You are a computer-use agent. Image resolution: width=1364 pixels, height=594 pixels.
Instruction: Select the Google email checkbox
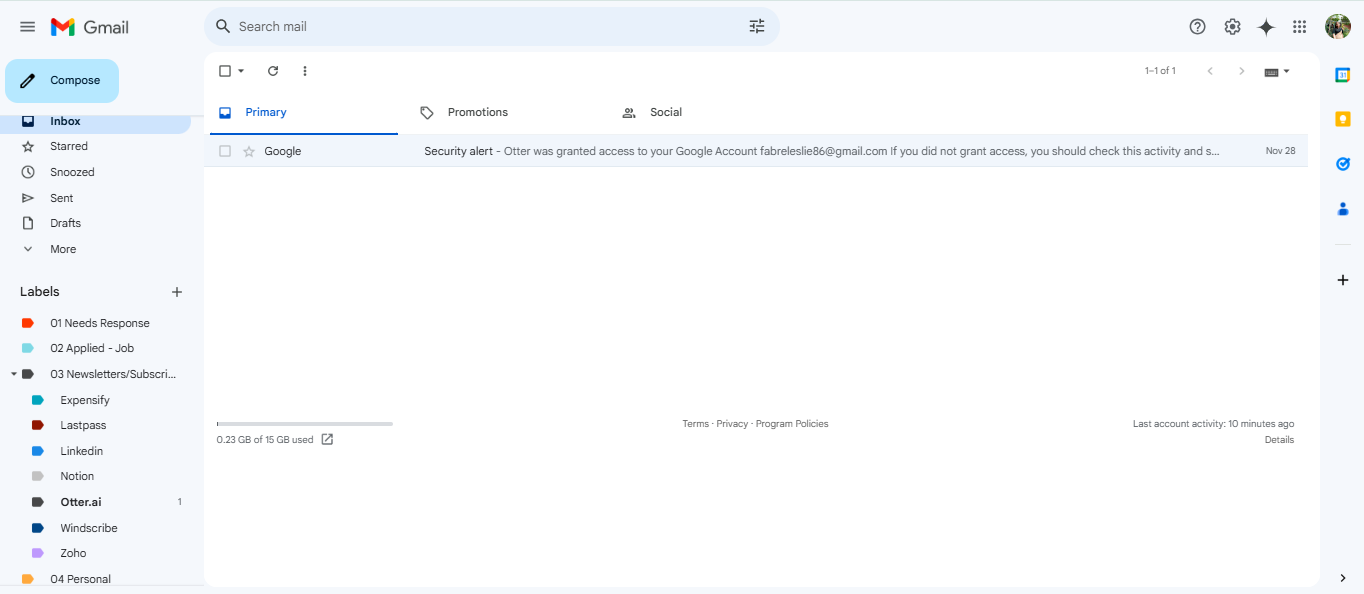point(225,151)
